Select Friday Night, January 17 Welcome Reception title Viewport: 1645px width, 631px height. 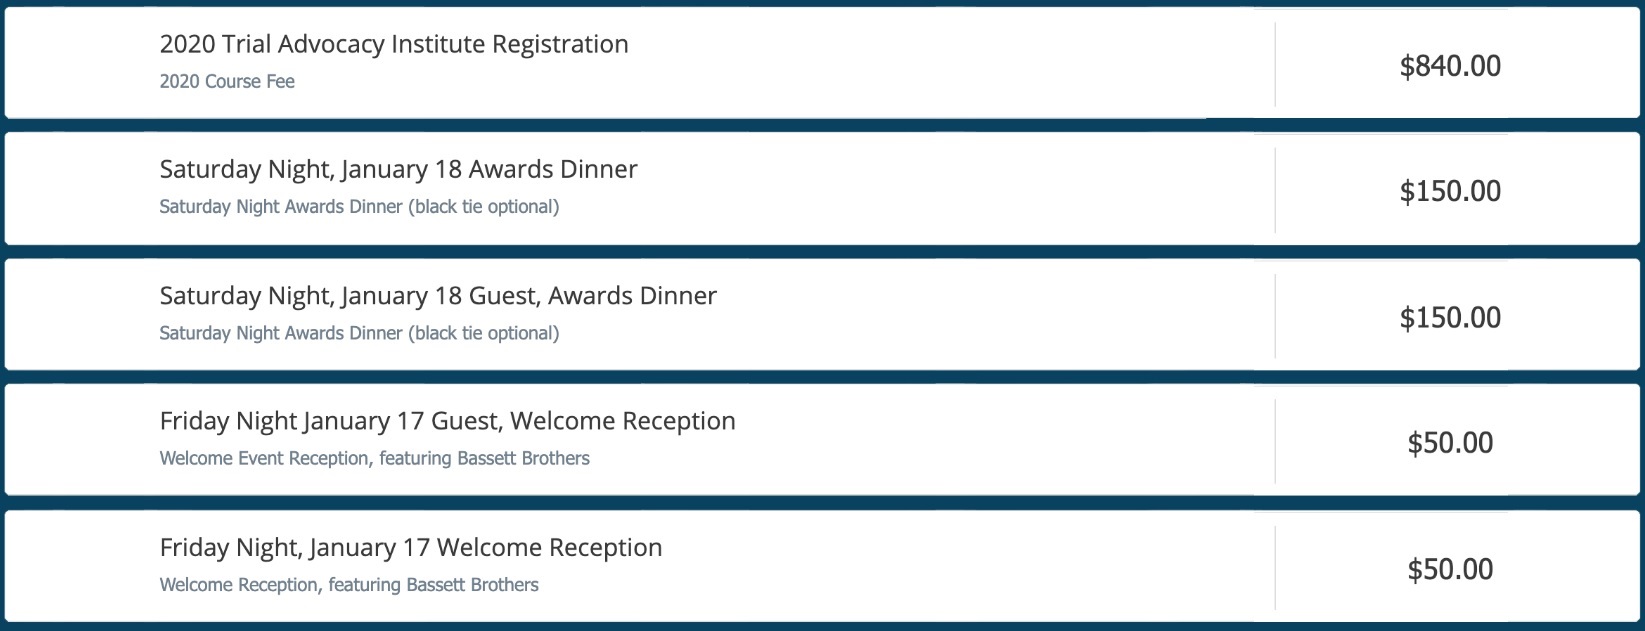[x=411, y=548]
